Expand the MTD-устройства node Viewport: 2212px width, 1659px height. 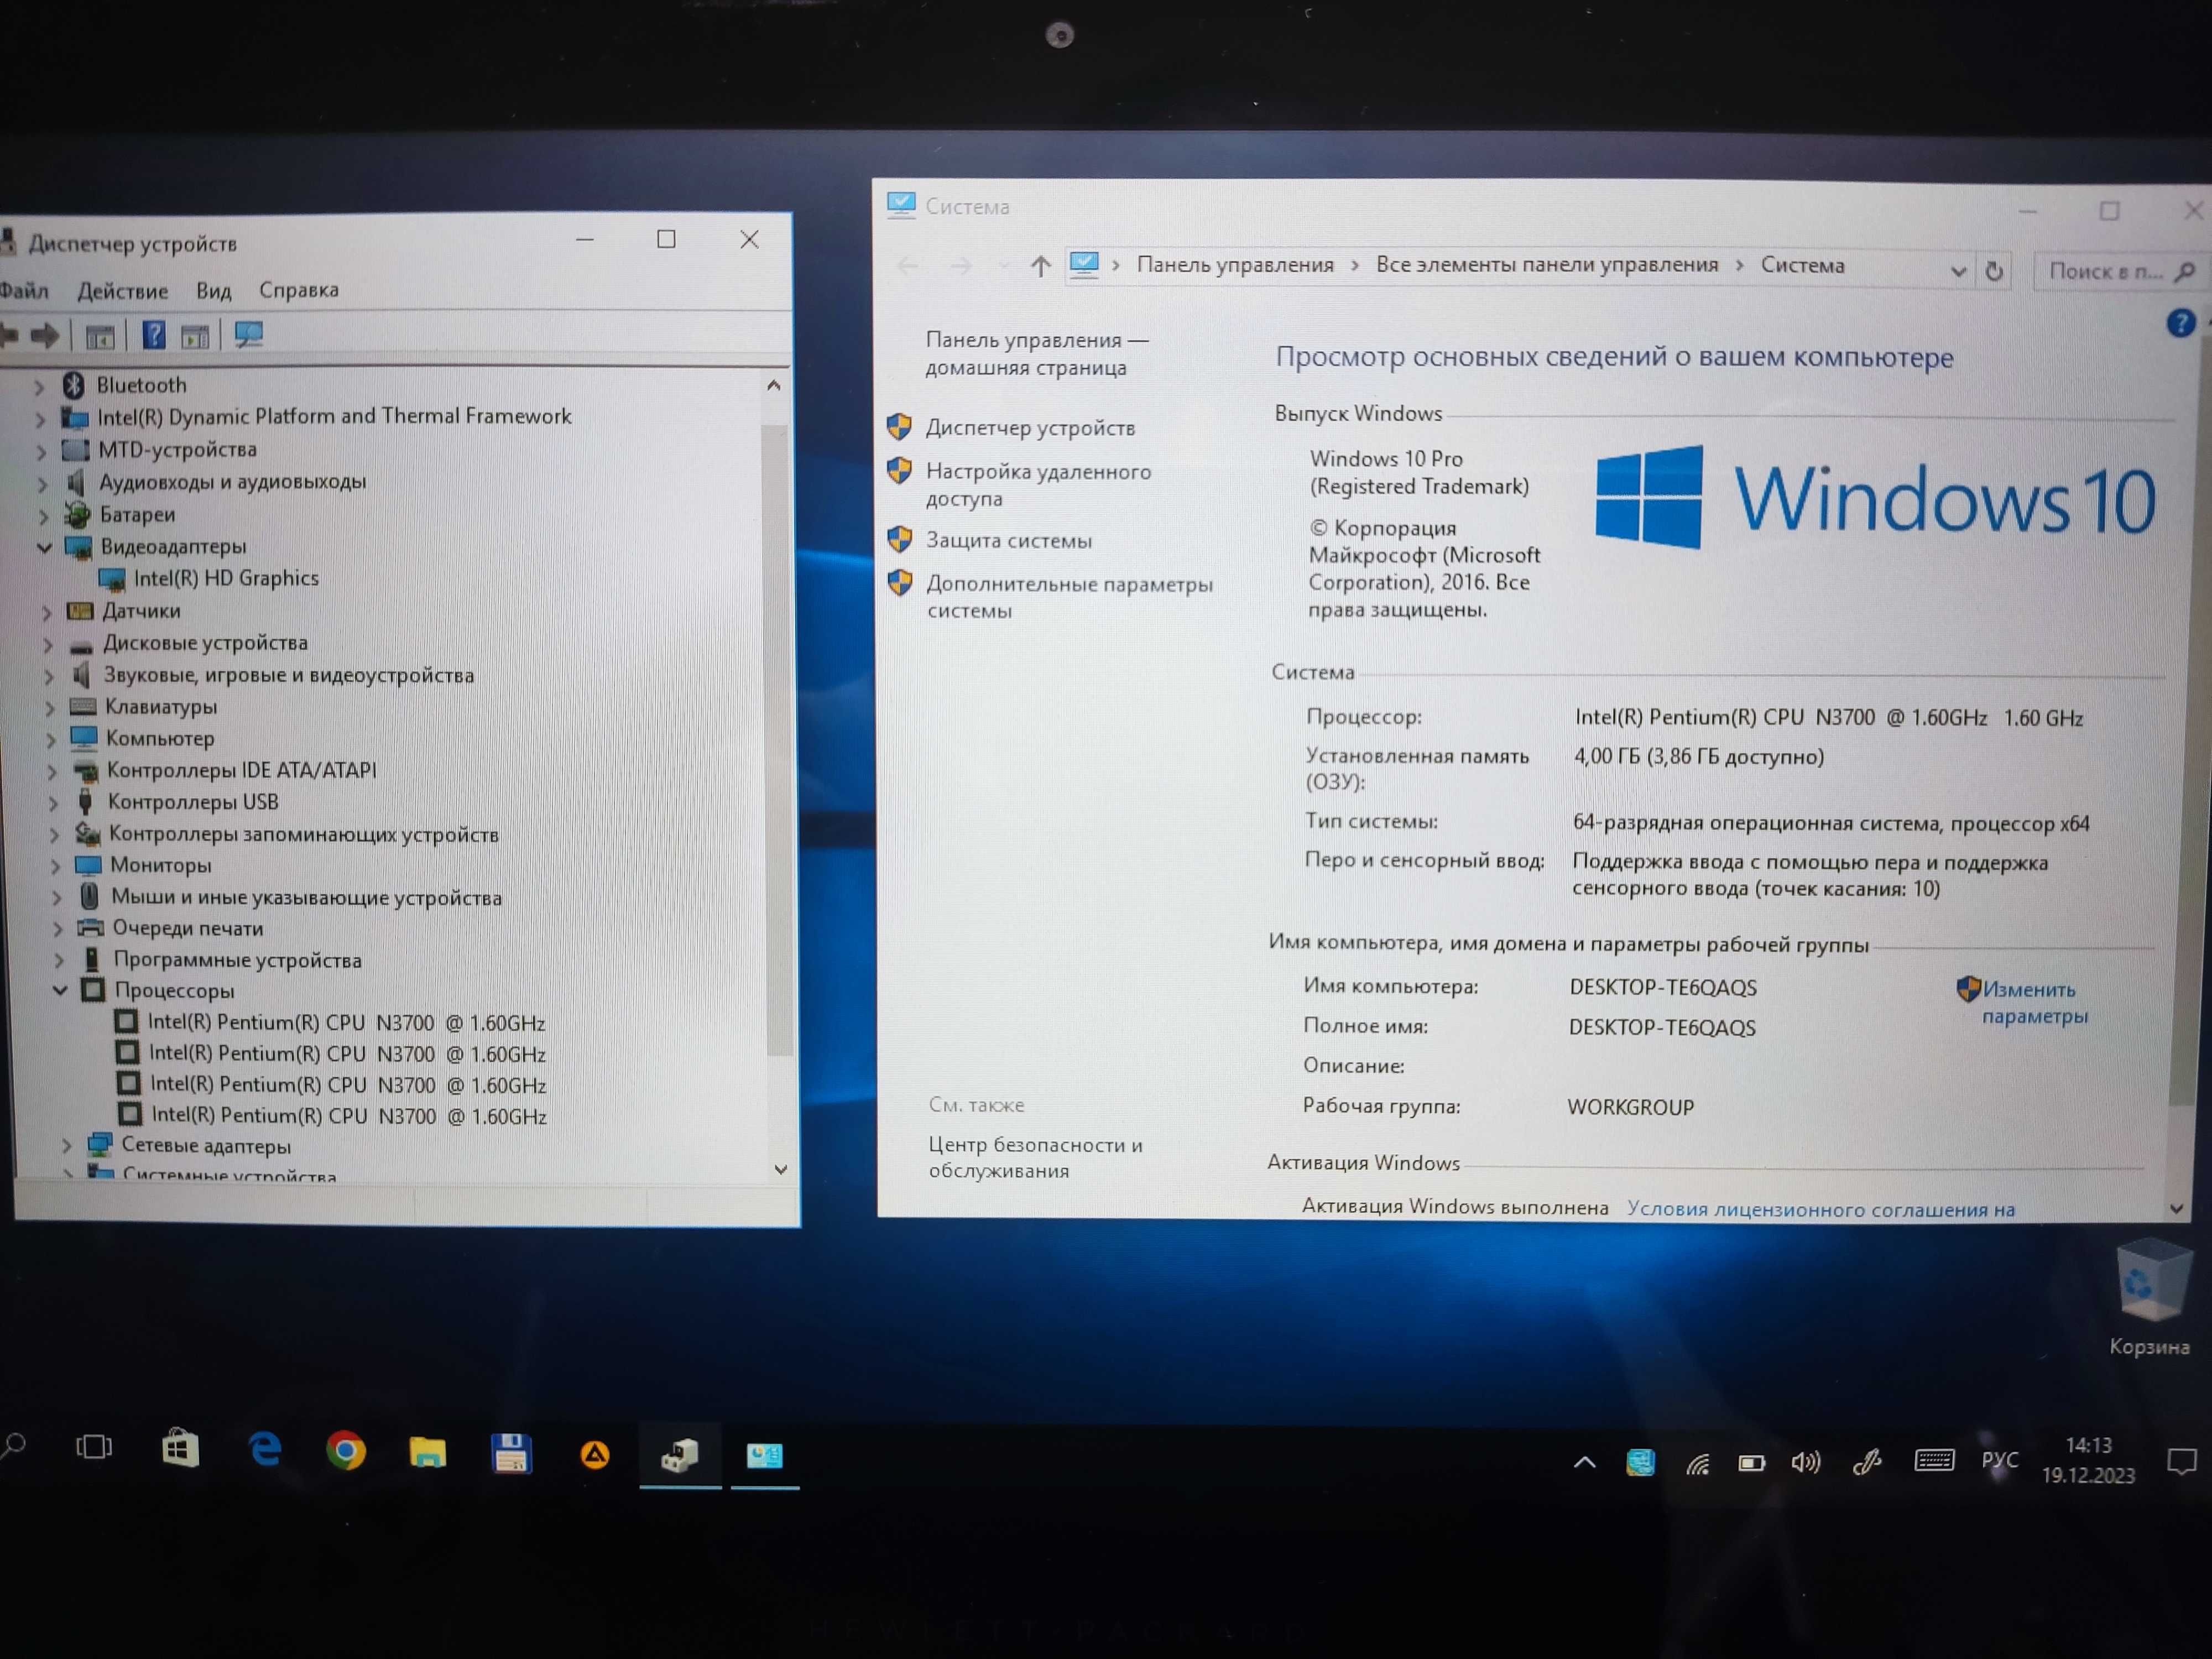coord(41,452)
